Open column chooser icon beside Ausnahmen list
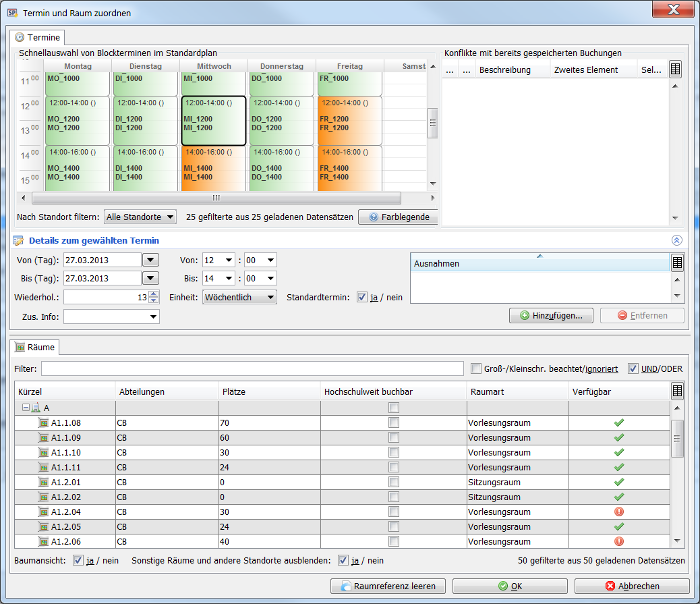The width and height of the screenshot is (700, 604). 677,263
